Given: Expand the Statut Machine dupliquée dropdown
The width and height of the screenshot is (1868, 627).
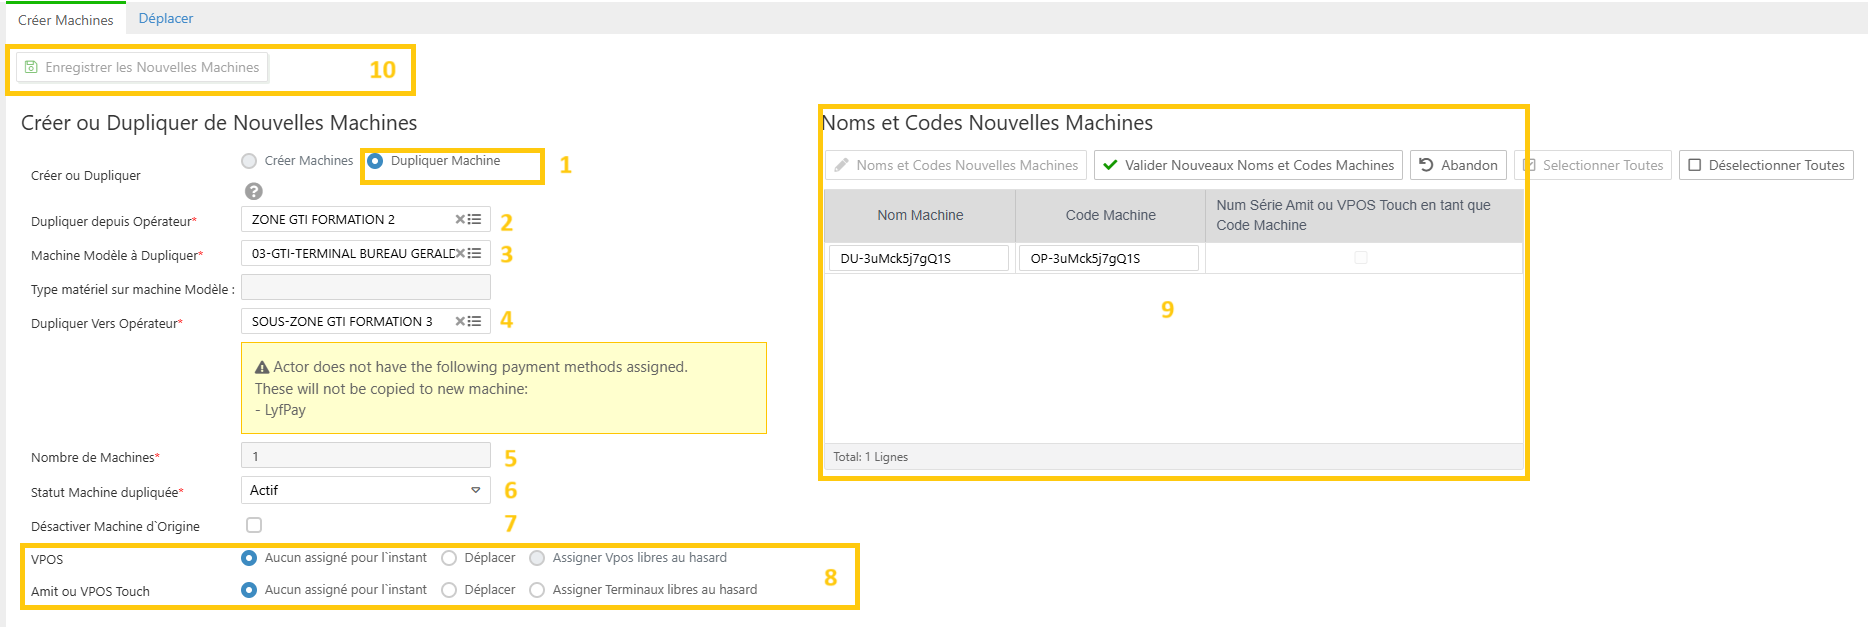Looking at the screenshot, I should click(x=475, y=490).
